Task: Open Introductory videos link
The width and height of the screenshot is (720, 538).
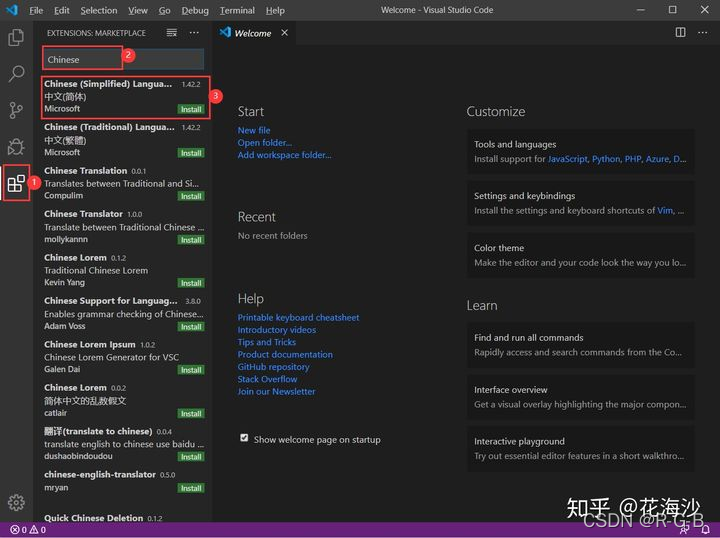Action: click(277, 330)
